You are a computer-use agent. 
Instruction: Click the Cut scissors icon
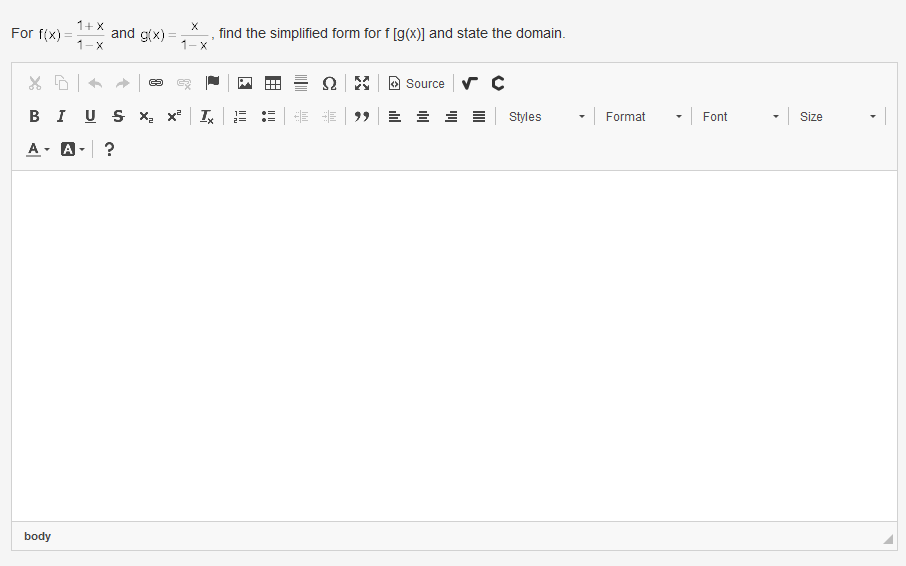tap(35, 83)
